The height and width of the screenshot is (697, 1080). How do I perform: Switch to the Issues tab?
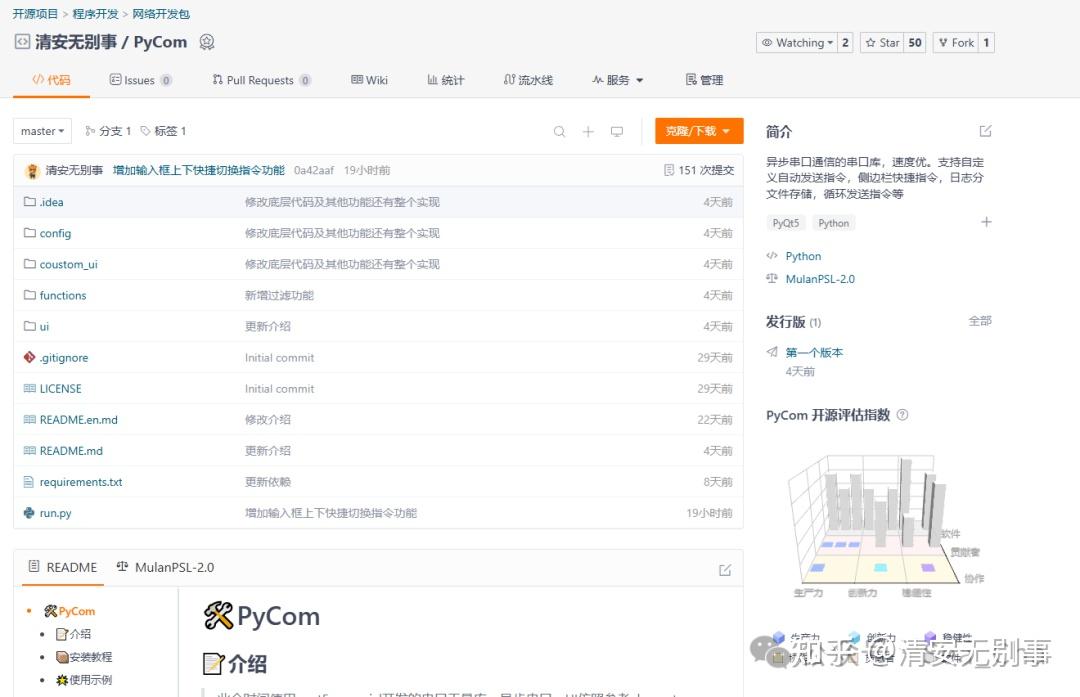(140, 80)
